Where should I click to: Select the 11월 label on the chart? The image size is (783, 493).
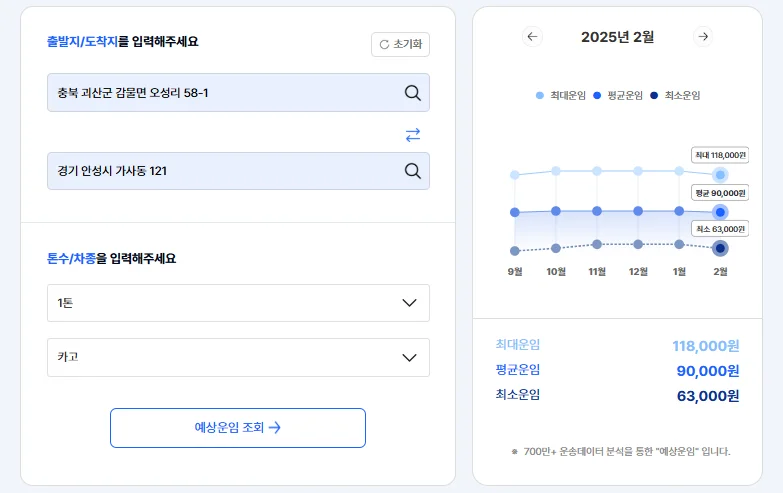point(597,271)
